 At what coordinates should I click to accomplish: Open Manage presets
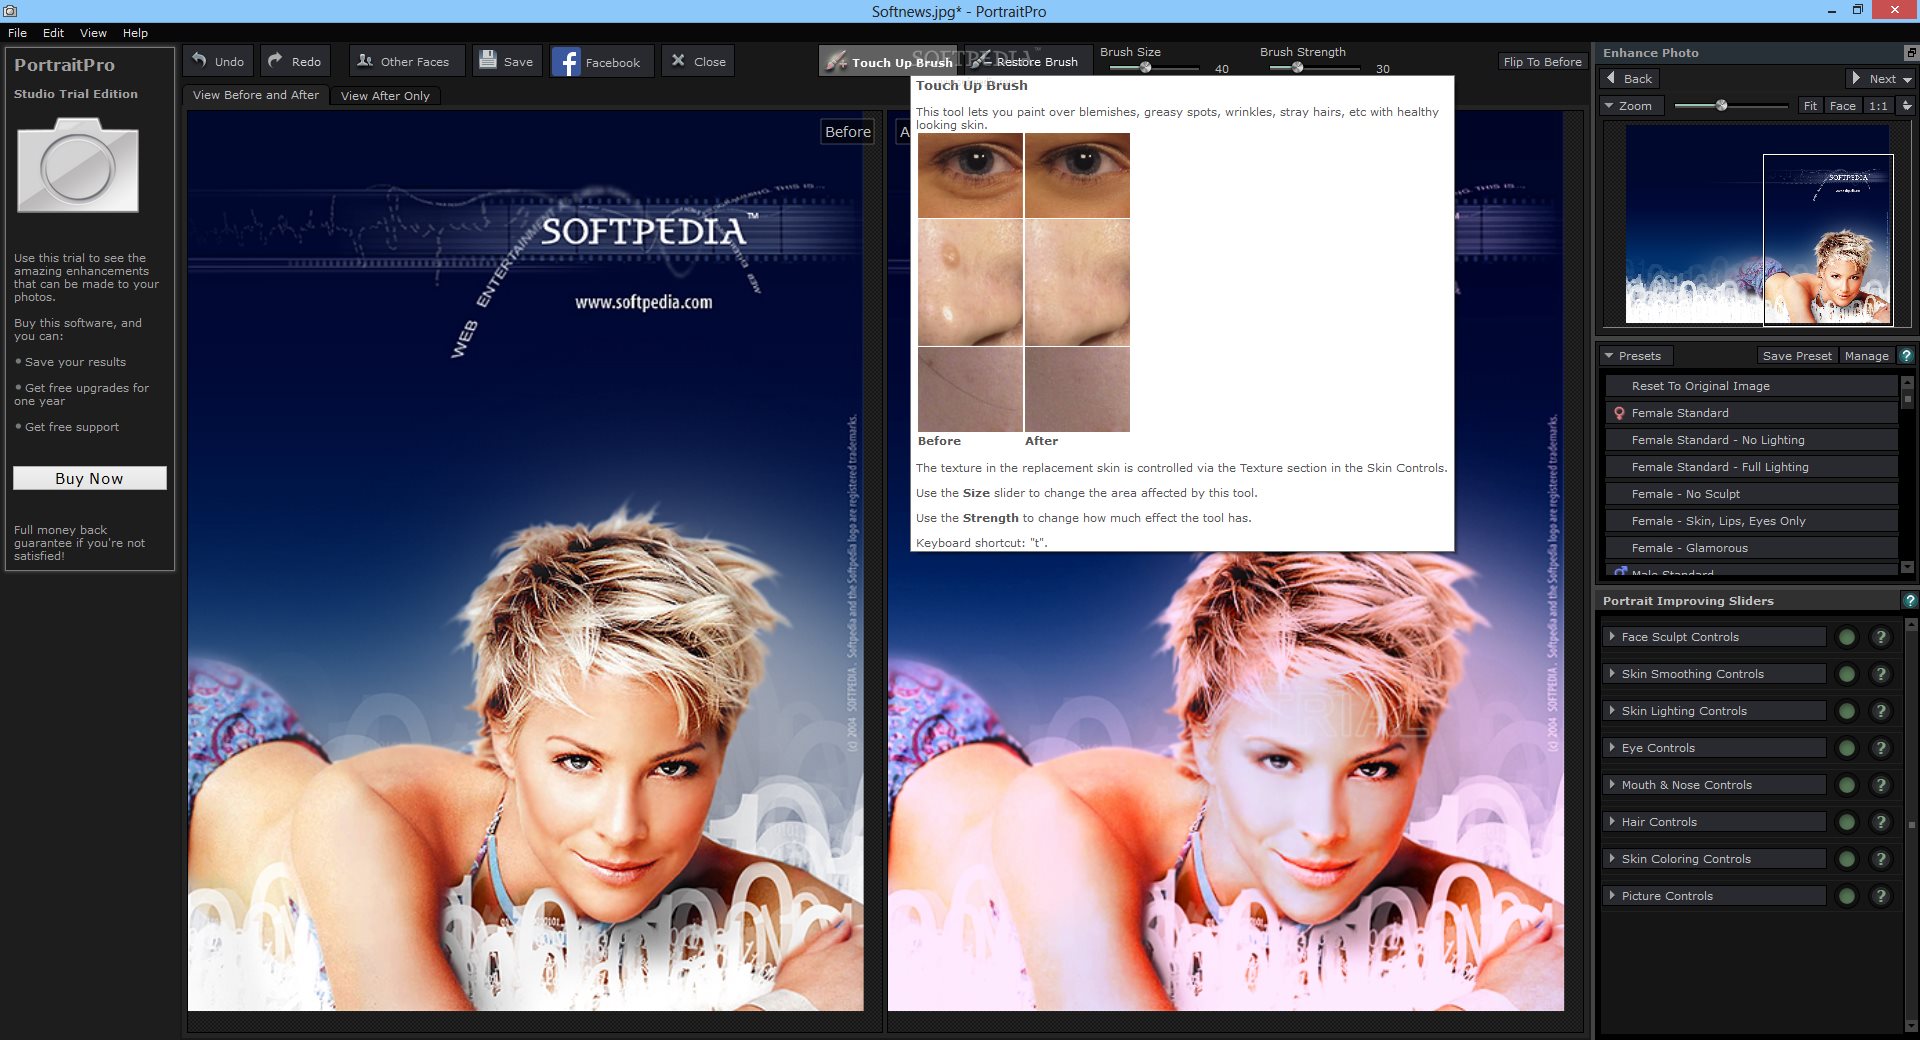click(x=1866, y=355)
